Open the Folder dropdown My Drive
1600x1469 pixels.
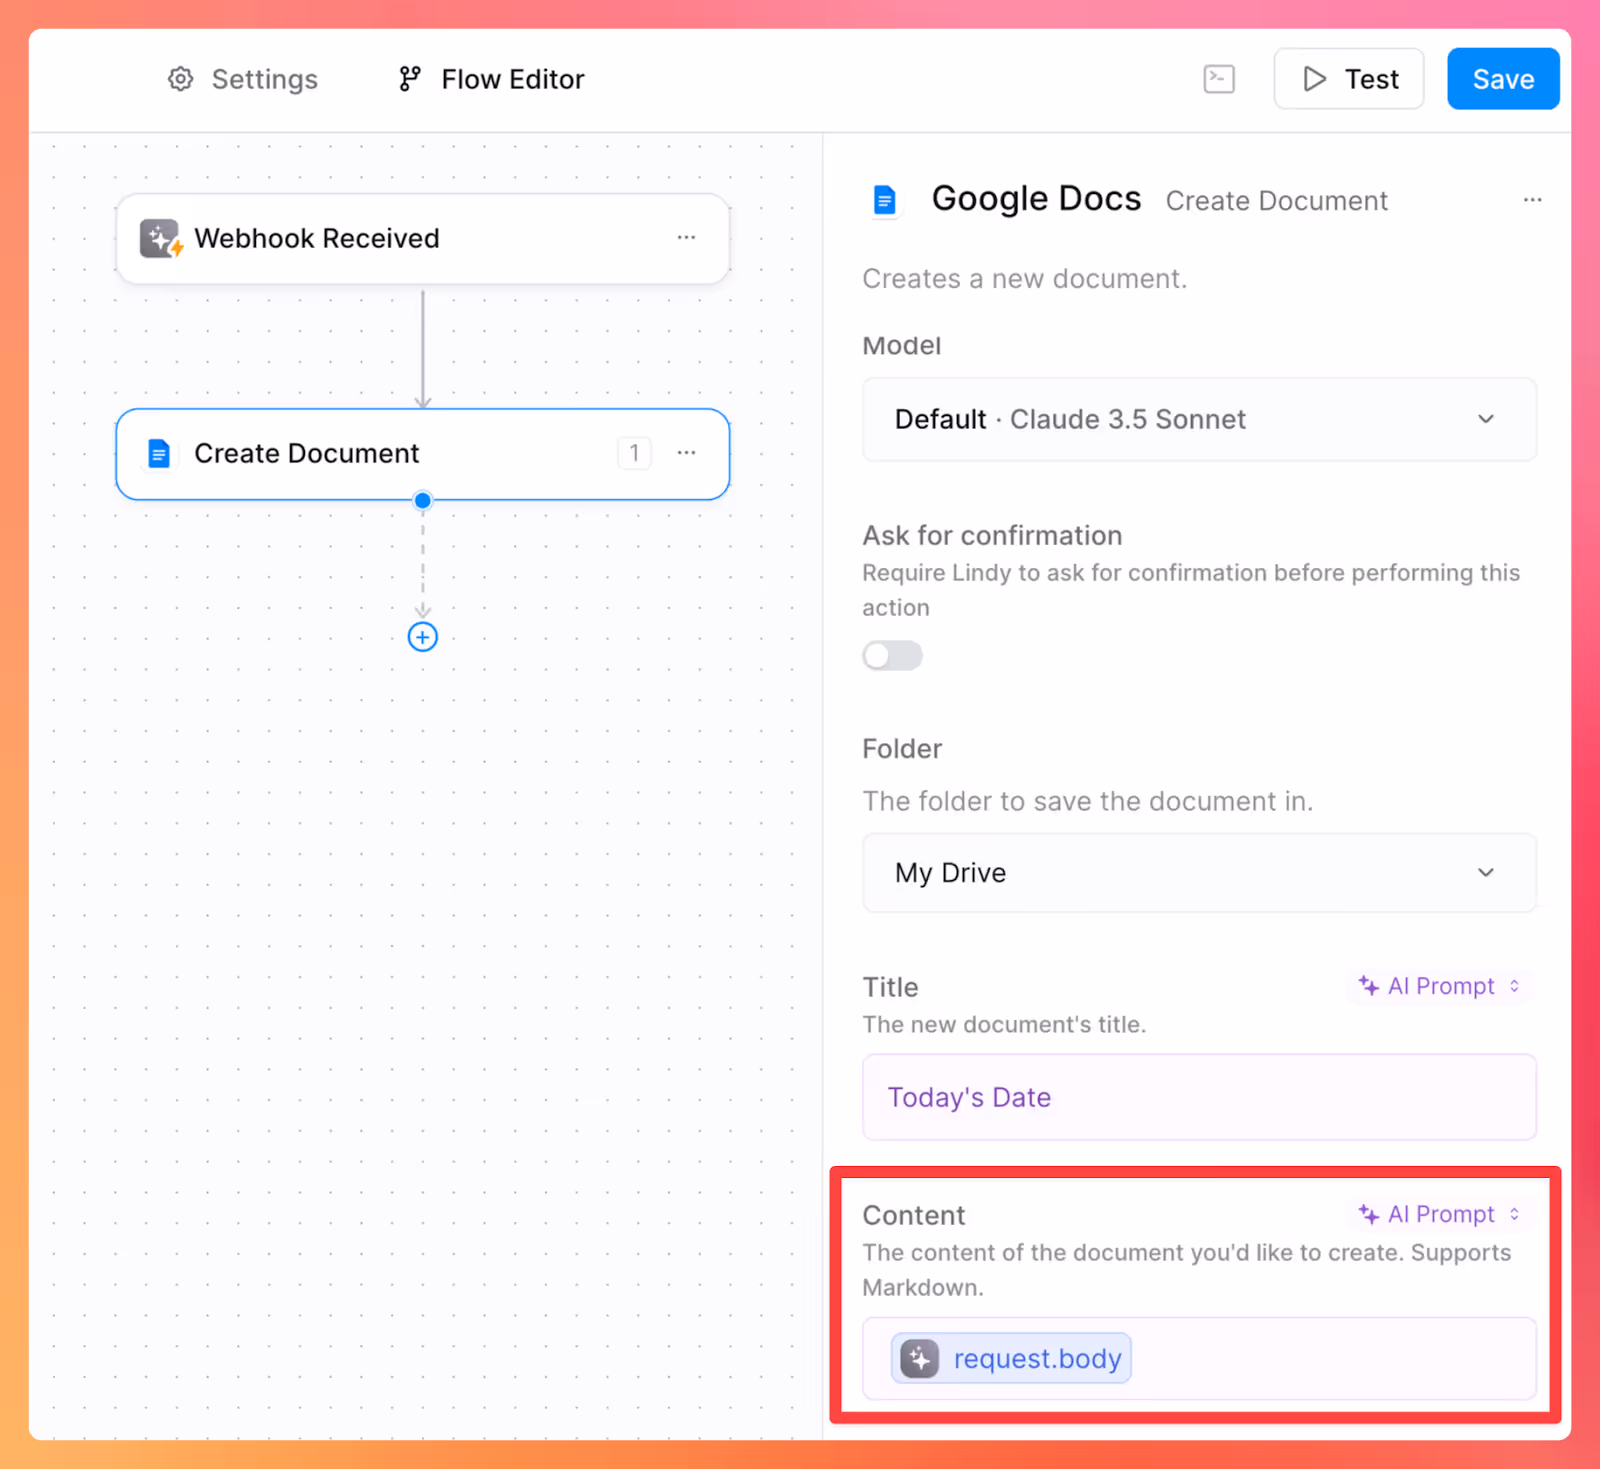pos(1199,873)
